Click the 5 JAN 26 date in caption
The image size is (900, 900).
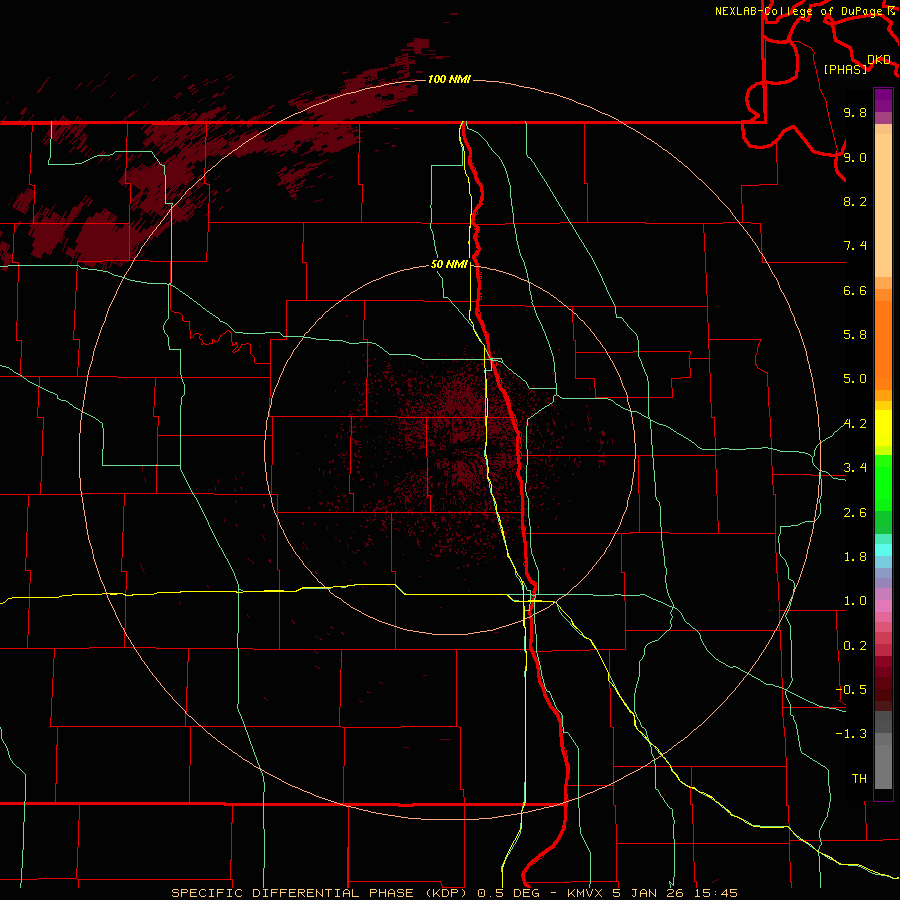[x=649, y=893]
